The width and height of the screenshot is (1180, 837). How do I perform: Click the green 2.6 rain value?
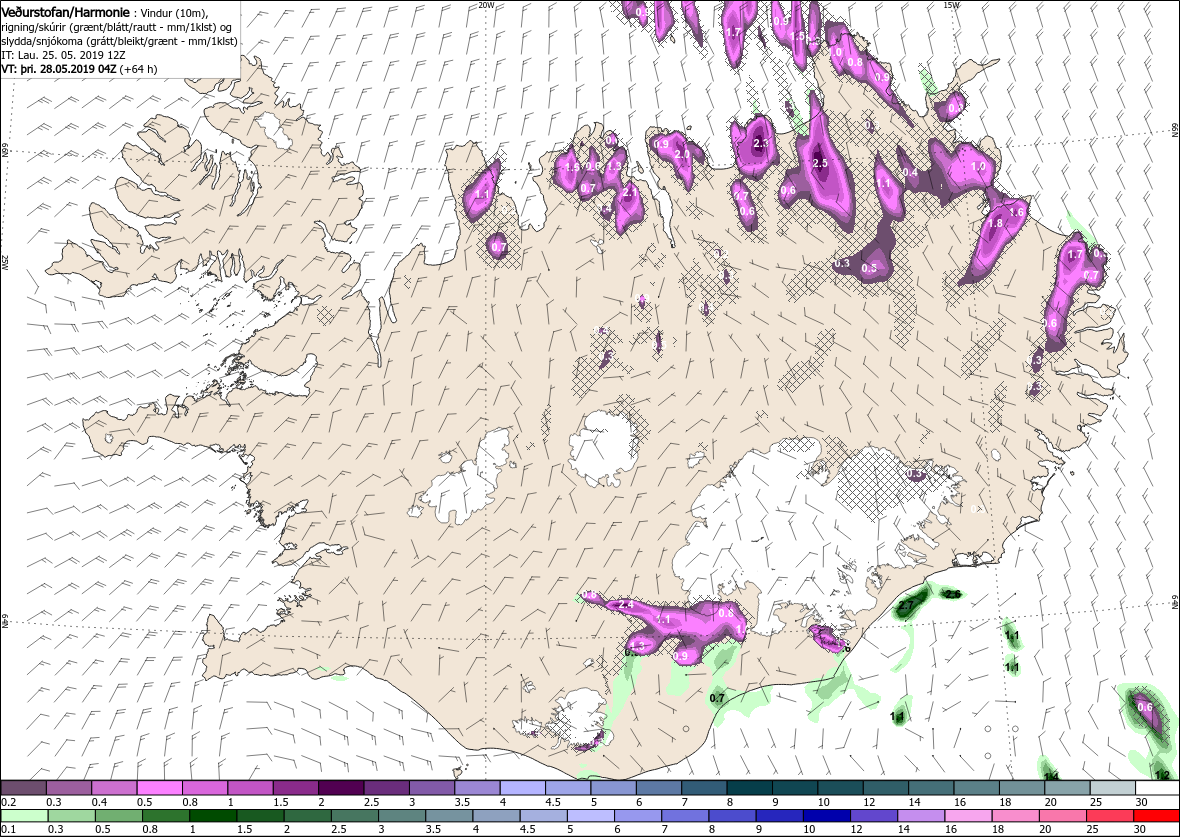pos(953,594)
